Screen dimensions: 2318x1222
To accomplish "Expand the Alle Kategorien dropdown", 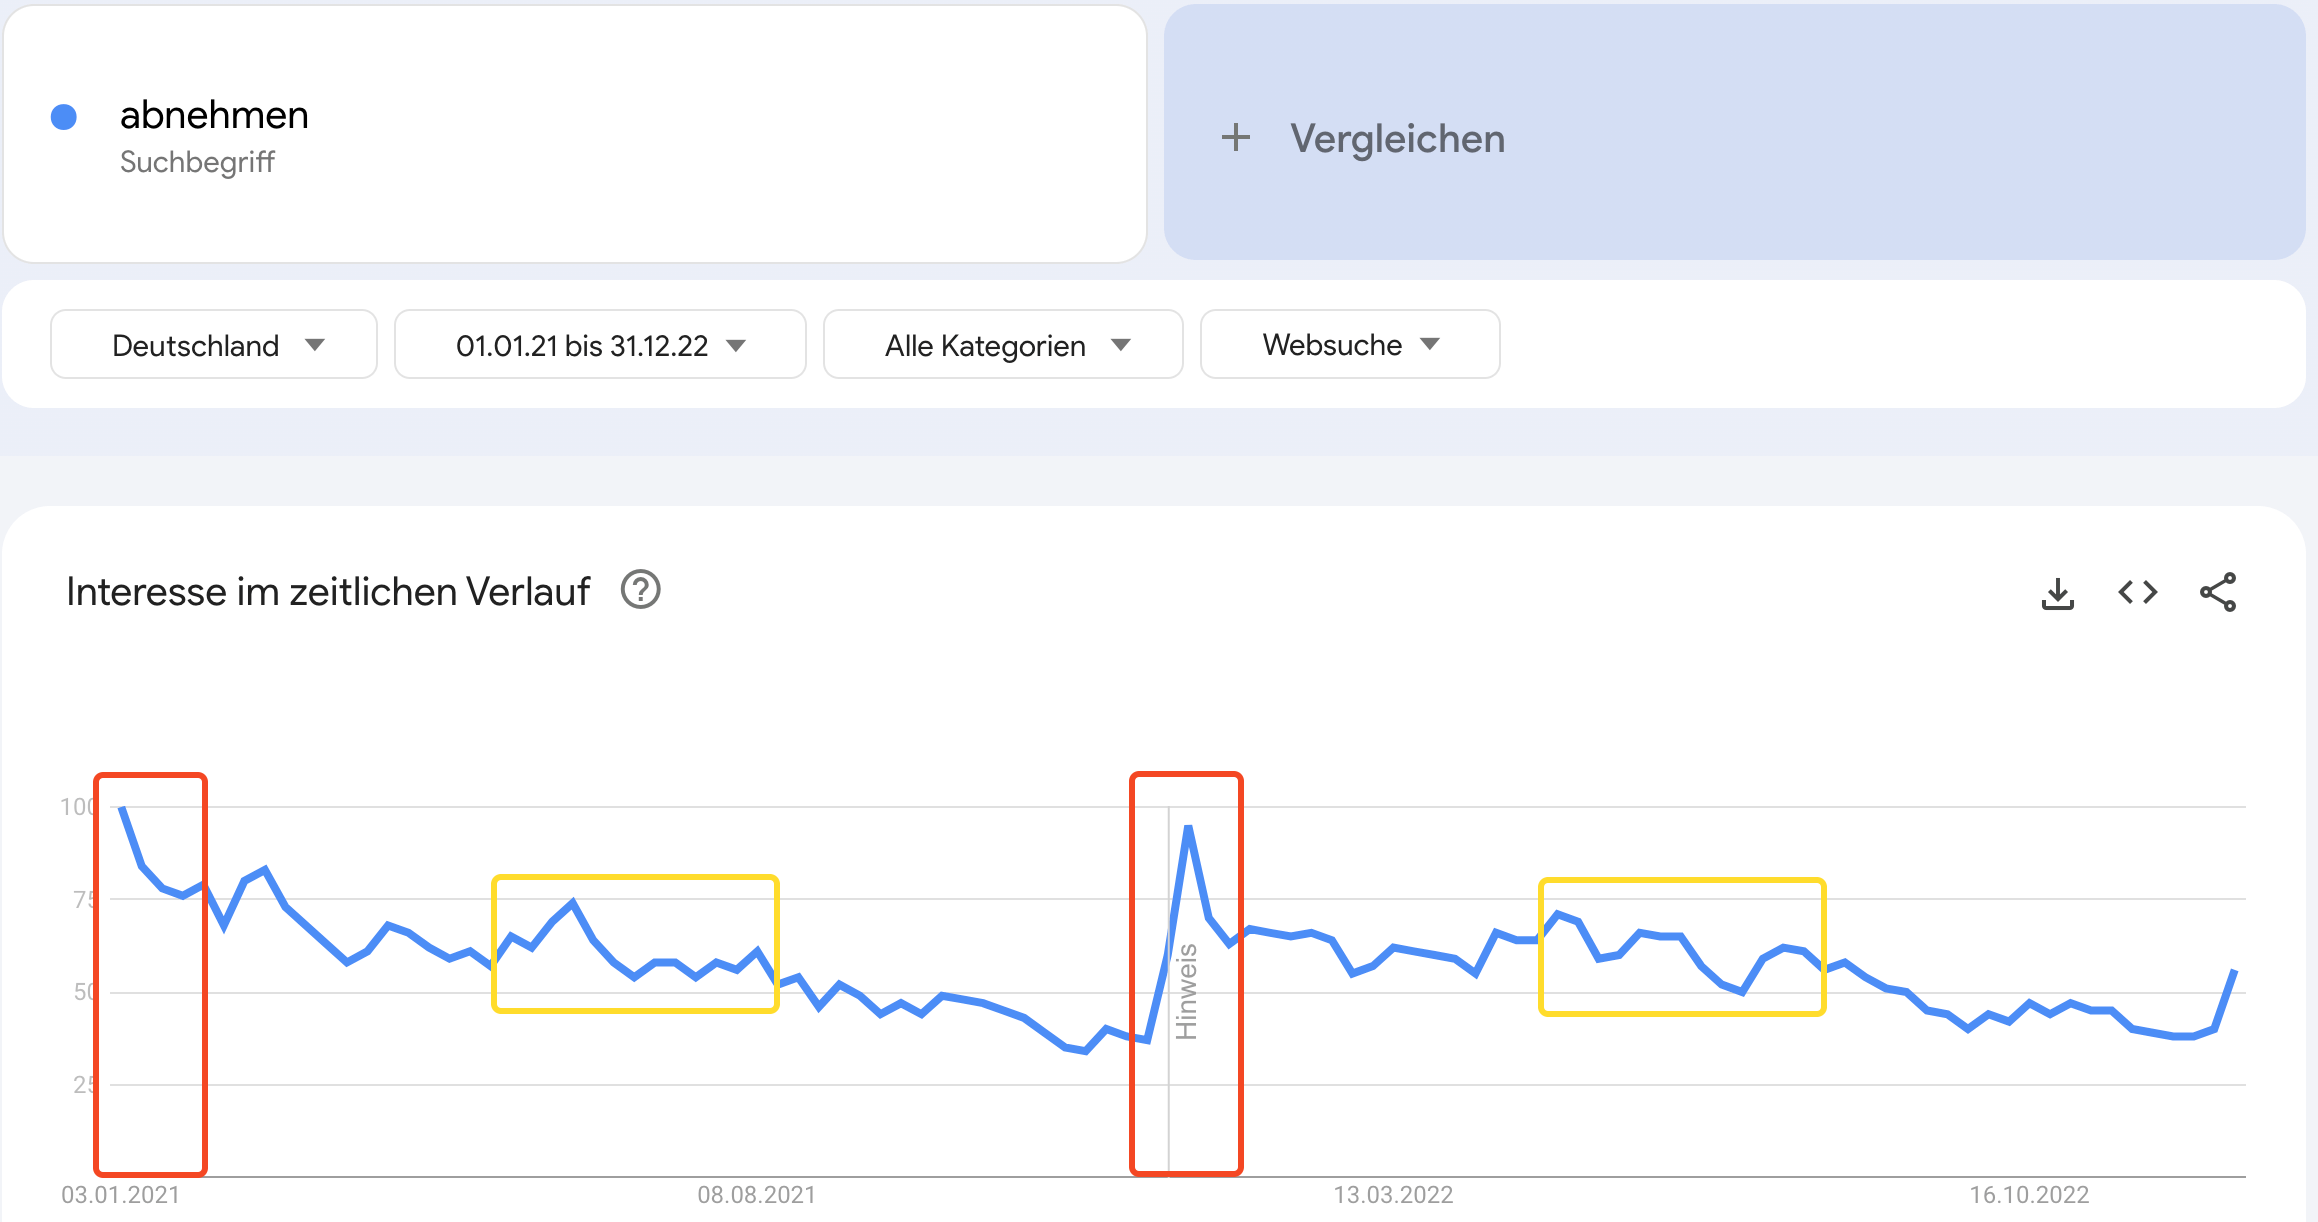I will click(1003, 345).
